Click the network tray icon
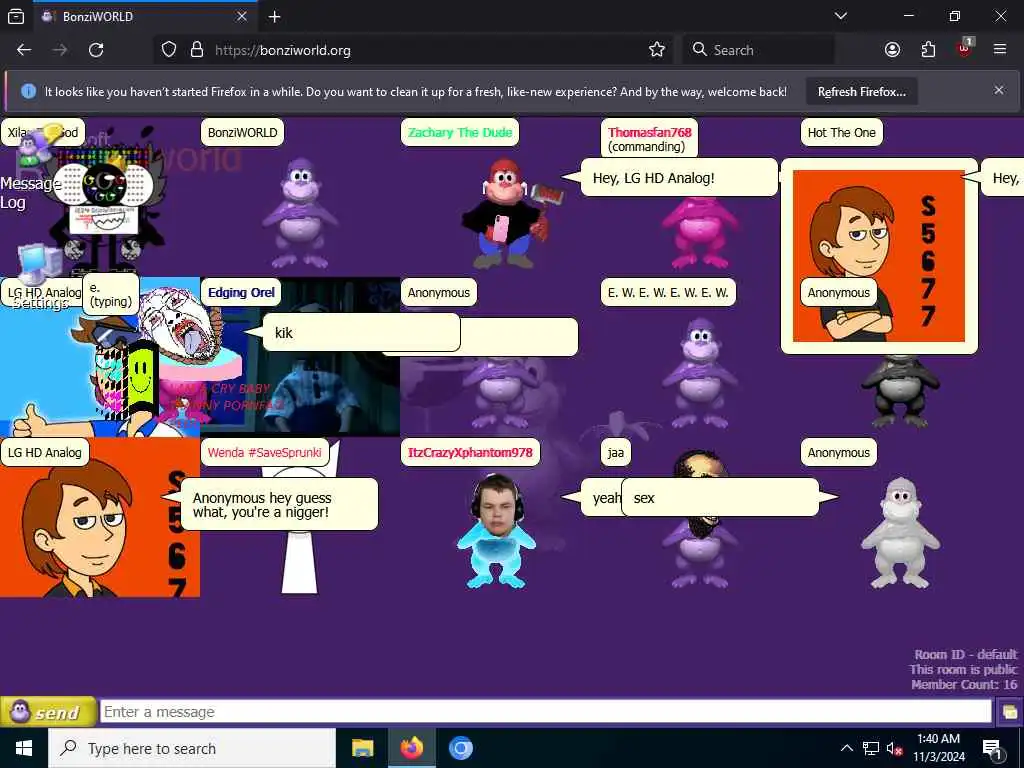Image resolution: width=1024 pixels, height=768 pixels. [871, 748]
